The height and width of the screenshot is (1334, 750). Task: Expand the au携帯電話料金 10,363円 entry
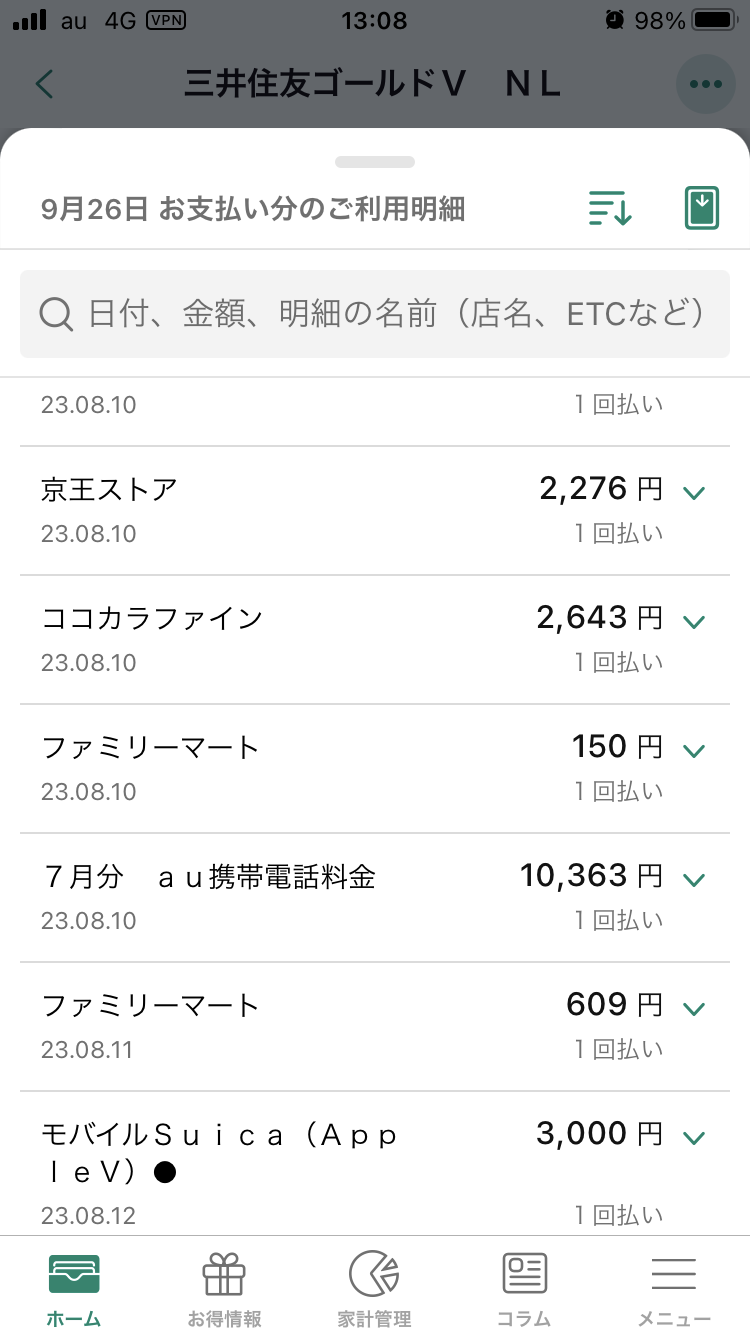click(x=694, y=878)
